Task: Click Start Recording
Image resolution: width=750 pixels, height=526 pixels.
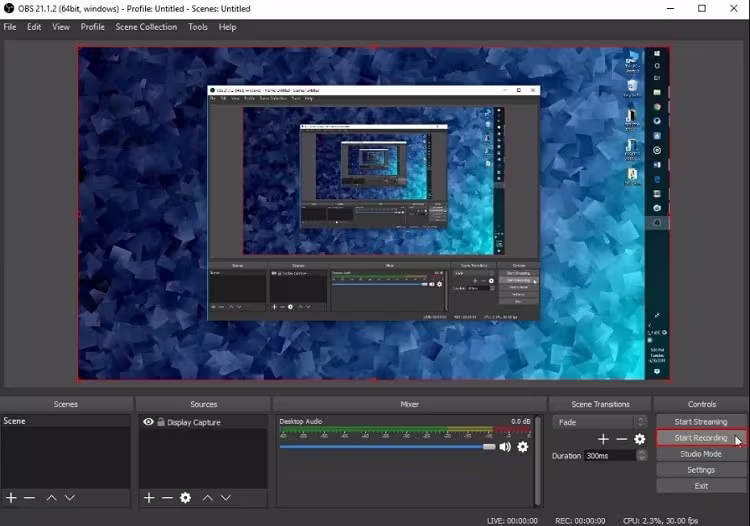Action: pos(701,438)
